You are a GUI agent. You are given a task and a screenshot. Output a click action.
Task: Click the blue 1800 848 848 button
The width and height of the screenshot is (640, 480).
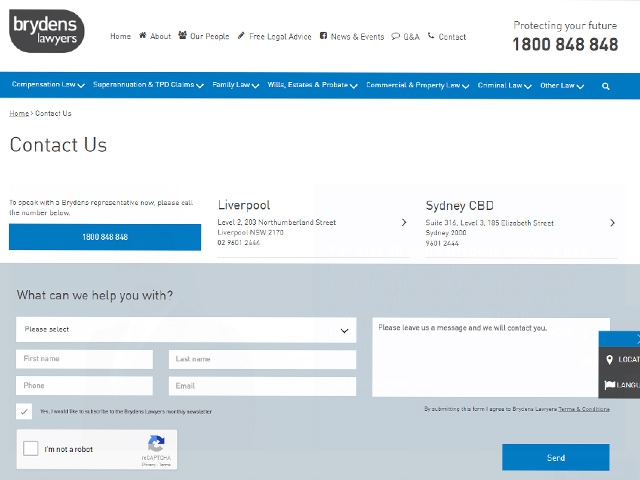click(105, 237)
